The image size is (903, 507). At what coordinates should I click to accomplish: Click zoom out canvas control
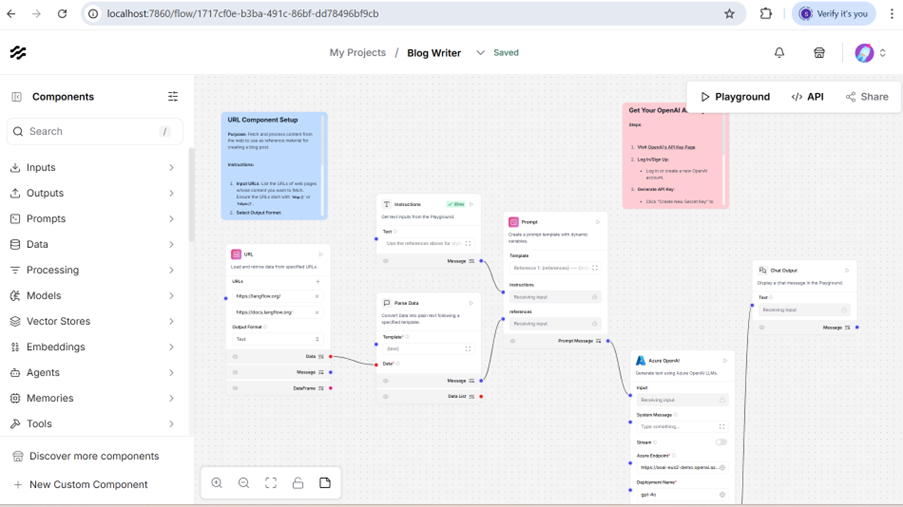(x=244, y=483)
